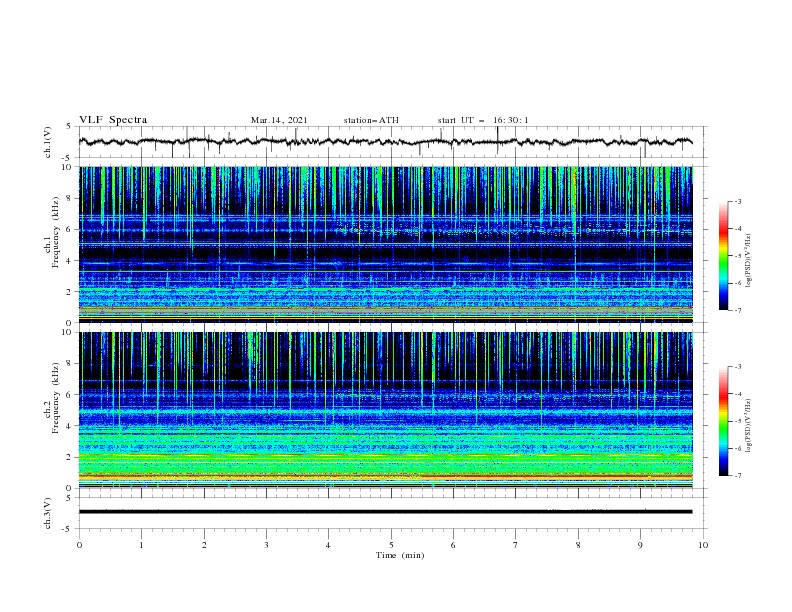
Task: Click the "10" minute tick label on time axis
Action: (x=703, y=545)
